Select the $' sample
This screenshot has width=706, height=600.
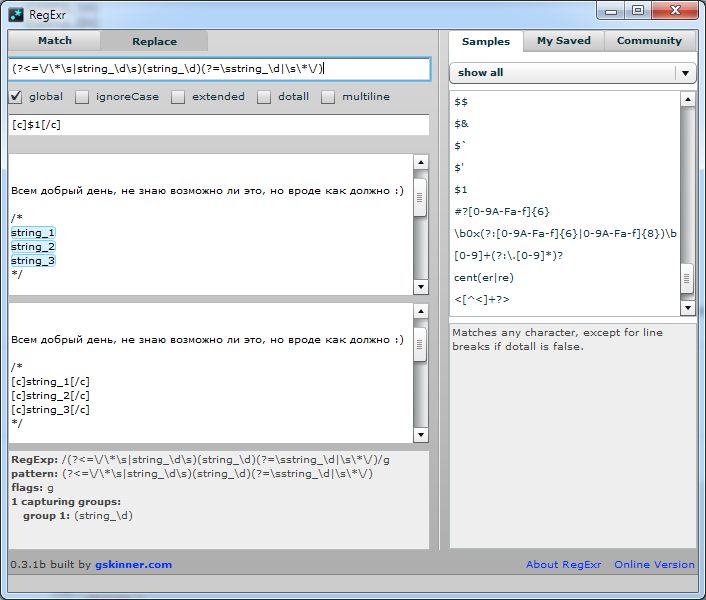tap(459, 168)
